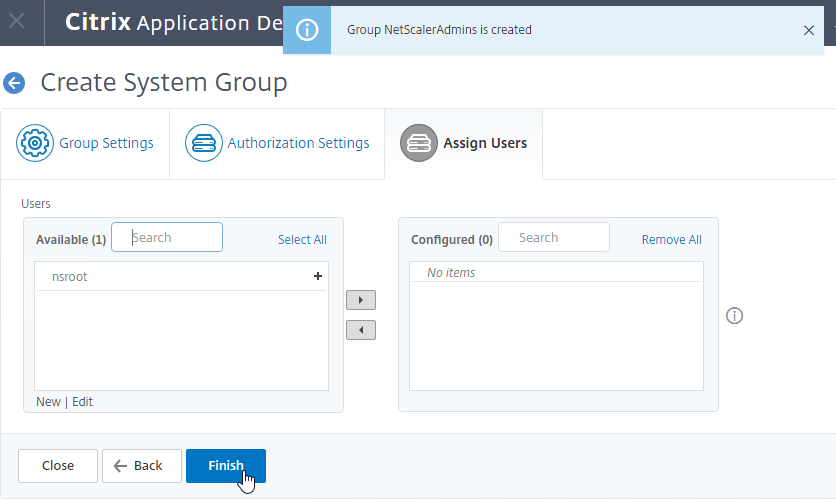Go Back to the previous step

(x=142, y=466)
